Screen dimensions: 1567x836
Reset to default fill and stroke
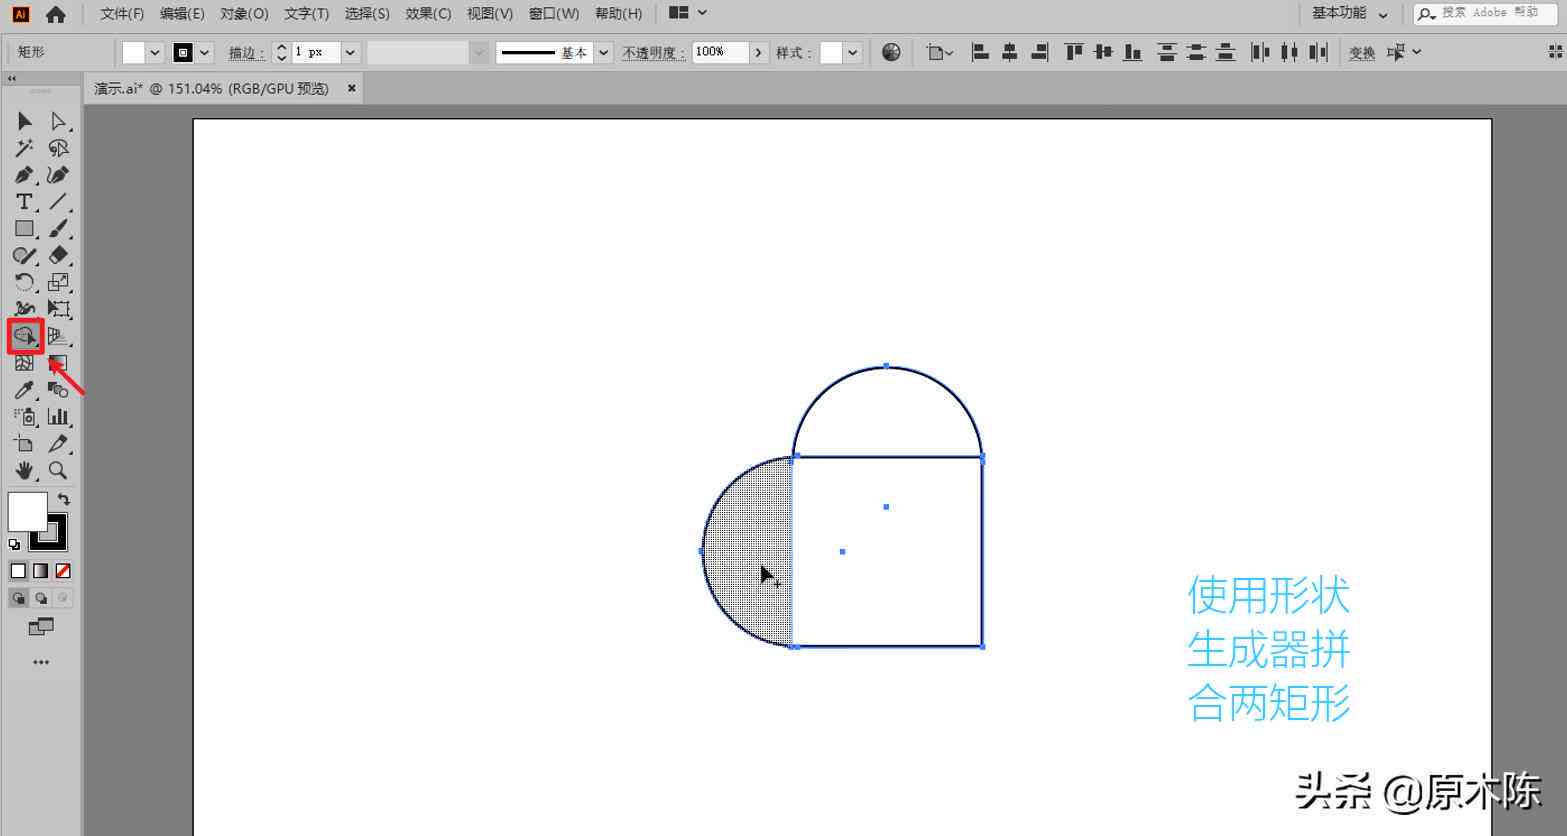[x=14, y=545]
